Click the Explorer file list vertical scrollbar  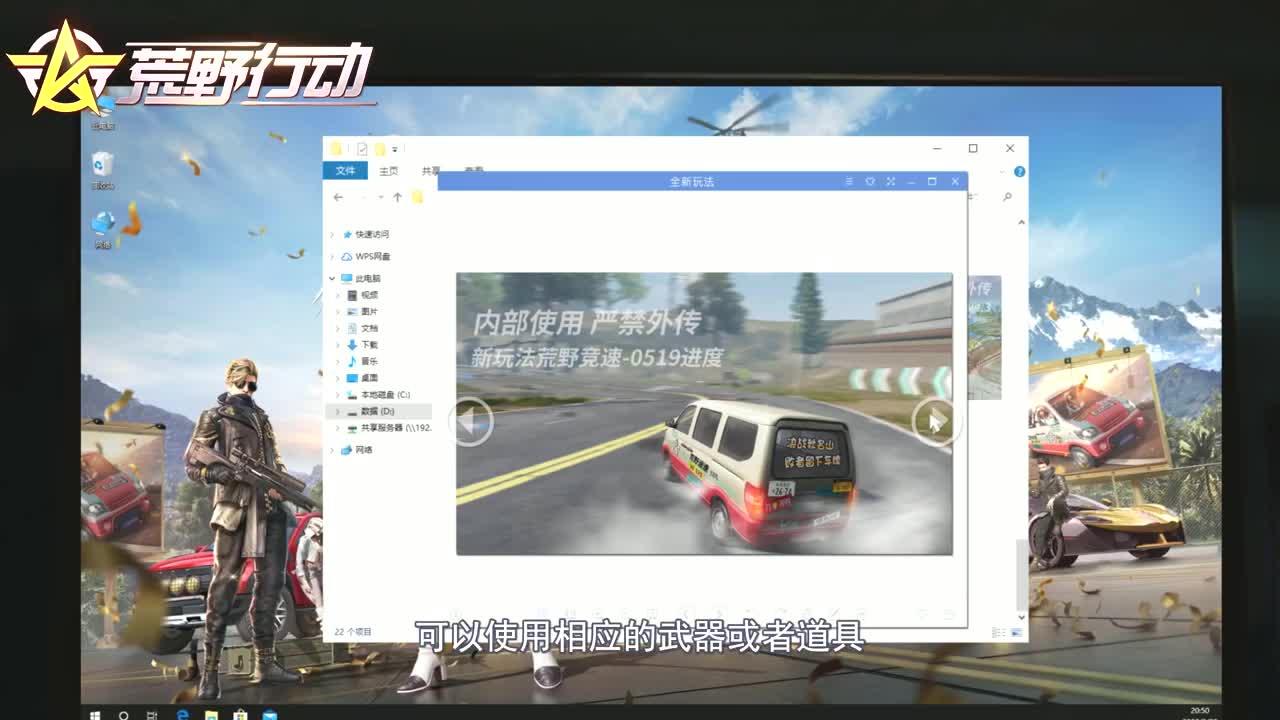[1021, 575]
